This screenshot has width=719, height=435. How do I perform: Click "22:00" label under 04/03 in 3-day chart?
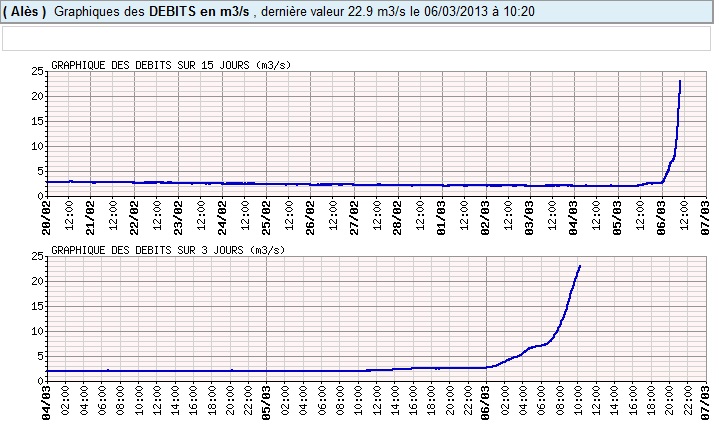(248, 400)
